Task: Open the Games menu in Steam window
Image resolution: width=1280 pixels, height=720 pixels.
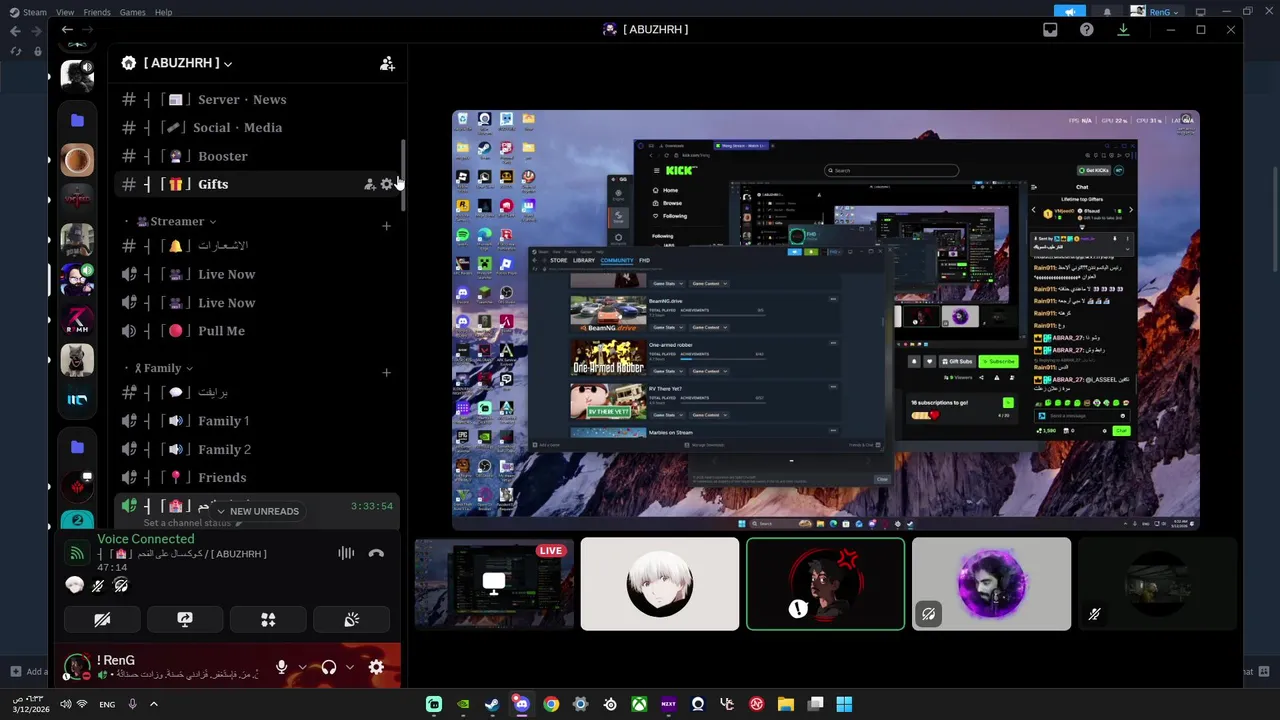Action: [x=132, y=12]
